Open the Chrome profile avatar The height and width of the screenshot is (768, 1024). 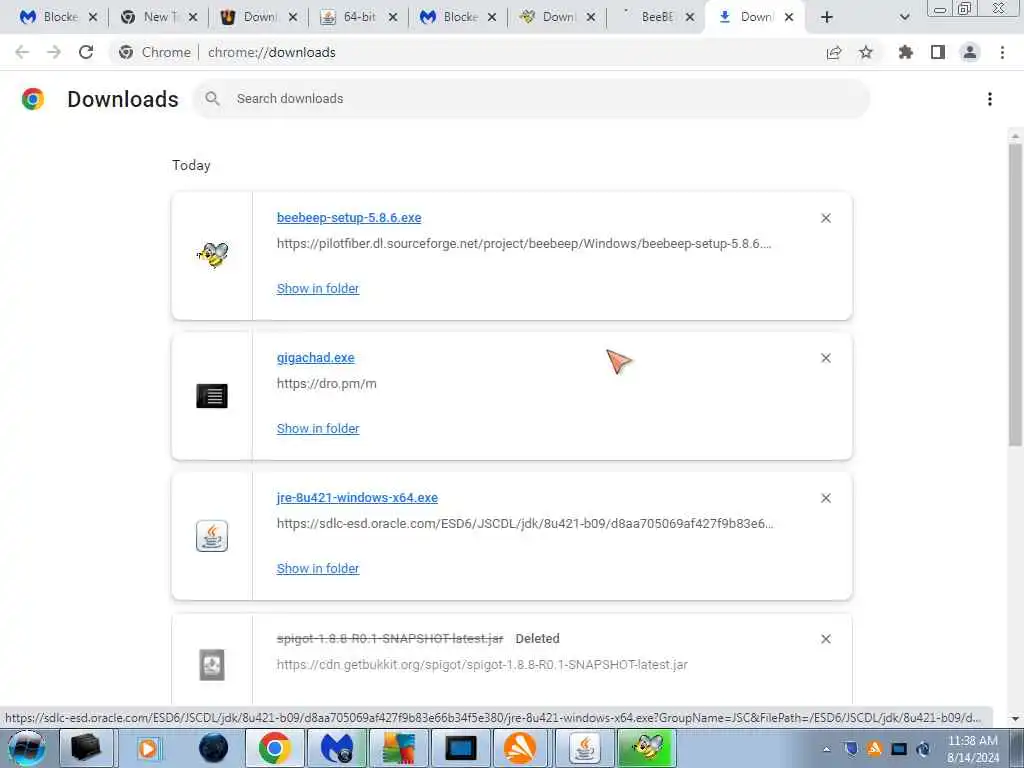(970, 52)
